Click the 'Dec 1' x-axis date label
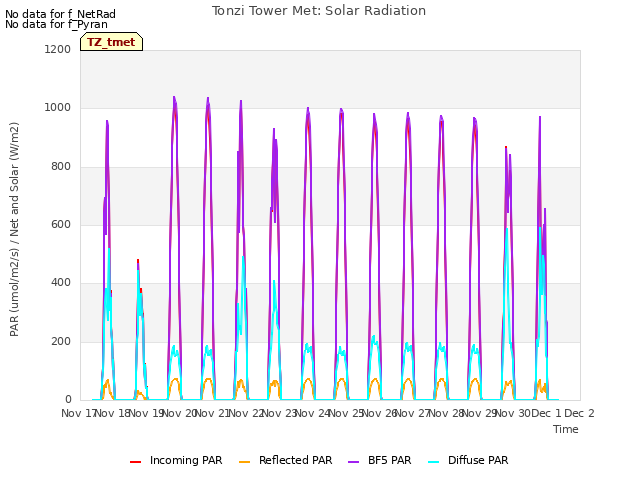 point(546,413)
